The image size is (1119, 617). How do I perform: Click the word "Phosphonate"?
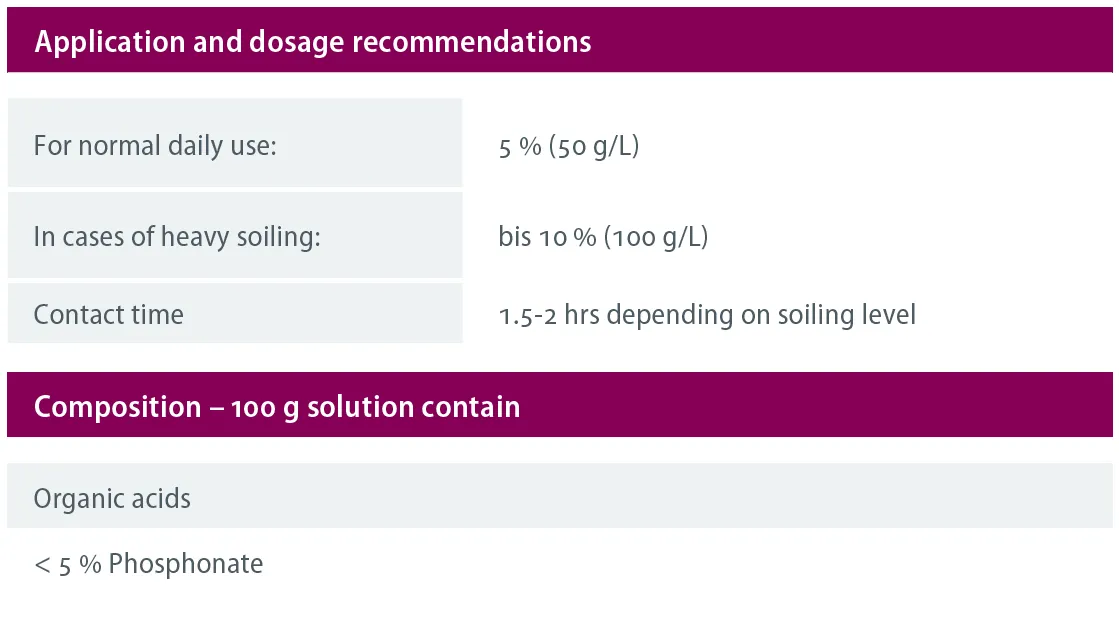pyautogui.click(x=186, y=564)
